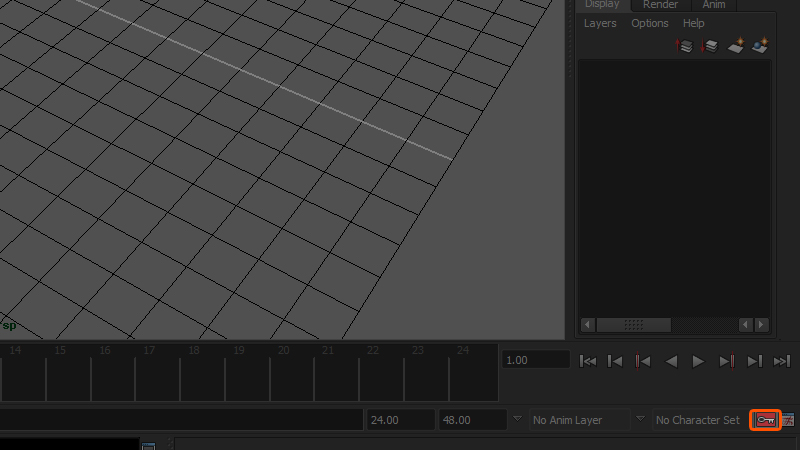
Task: Click the animation end time field 48.00
Action: 472,420
